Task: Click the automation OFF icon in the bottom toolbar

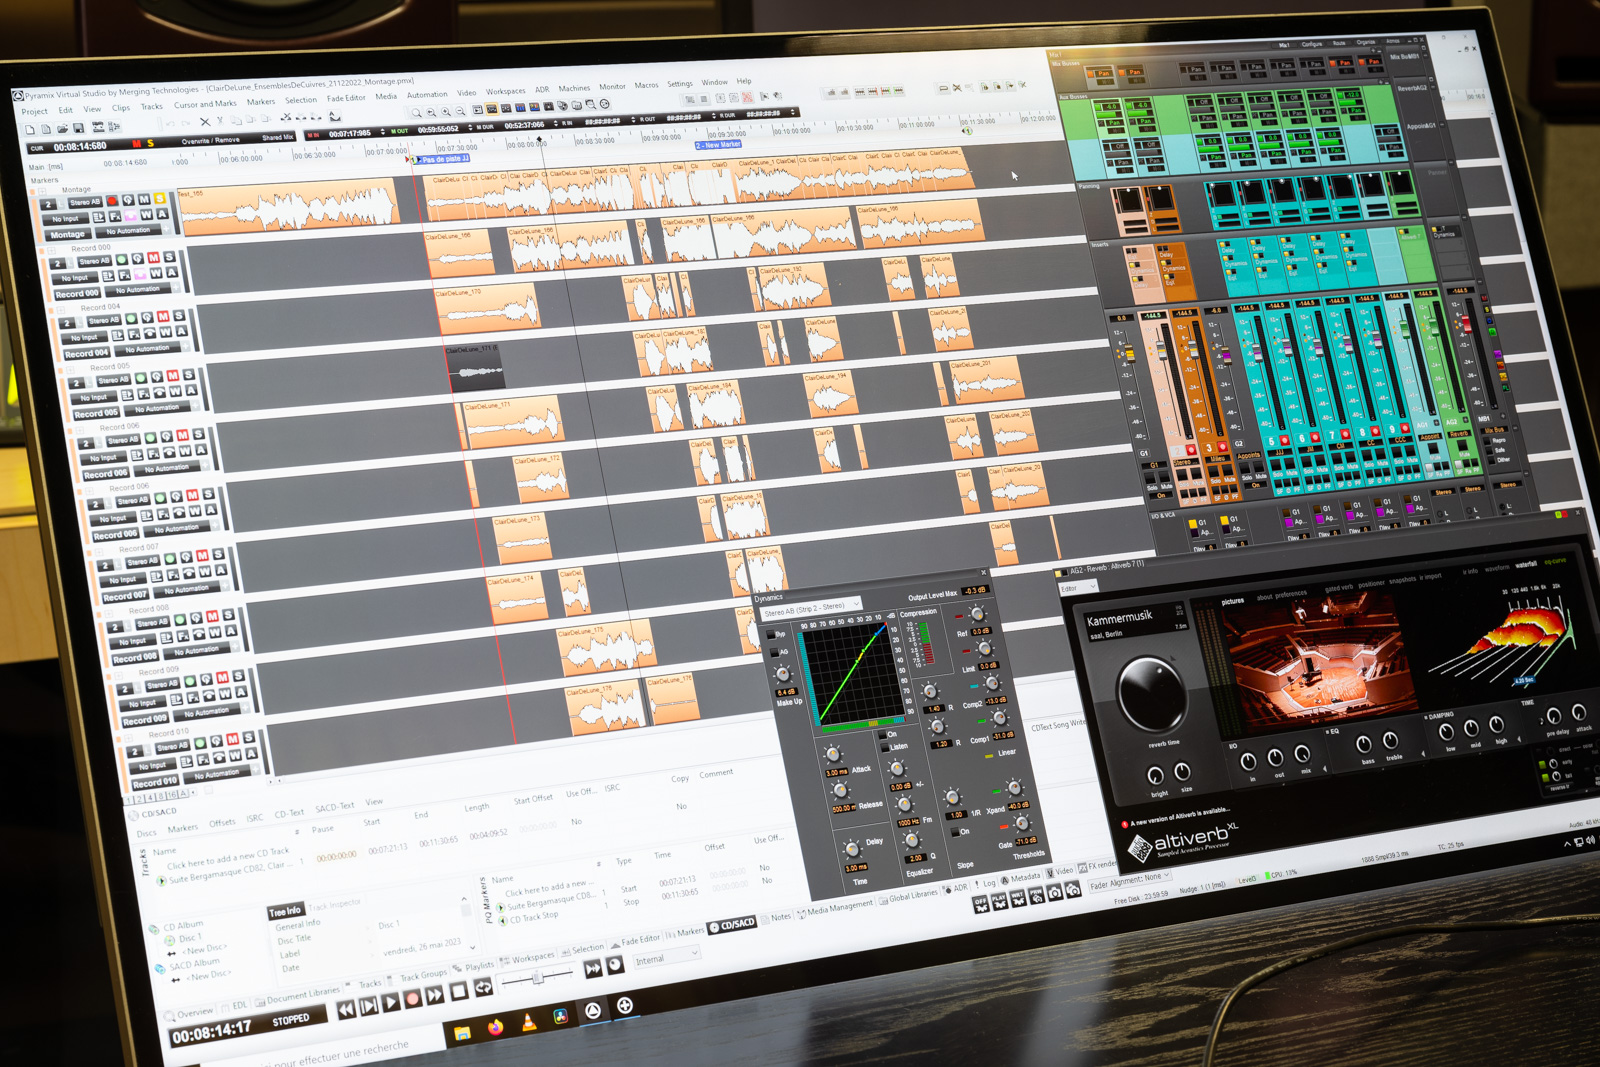Action: 981,905
